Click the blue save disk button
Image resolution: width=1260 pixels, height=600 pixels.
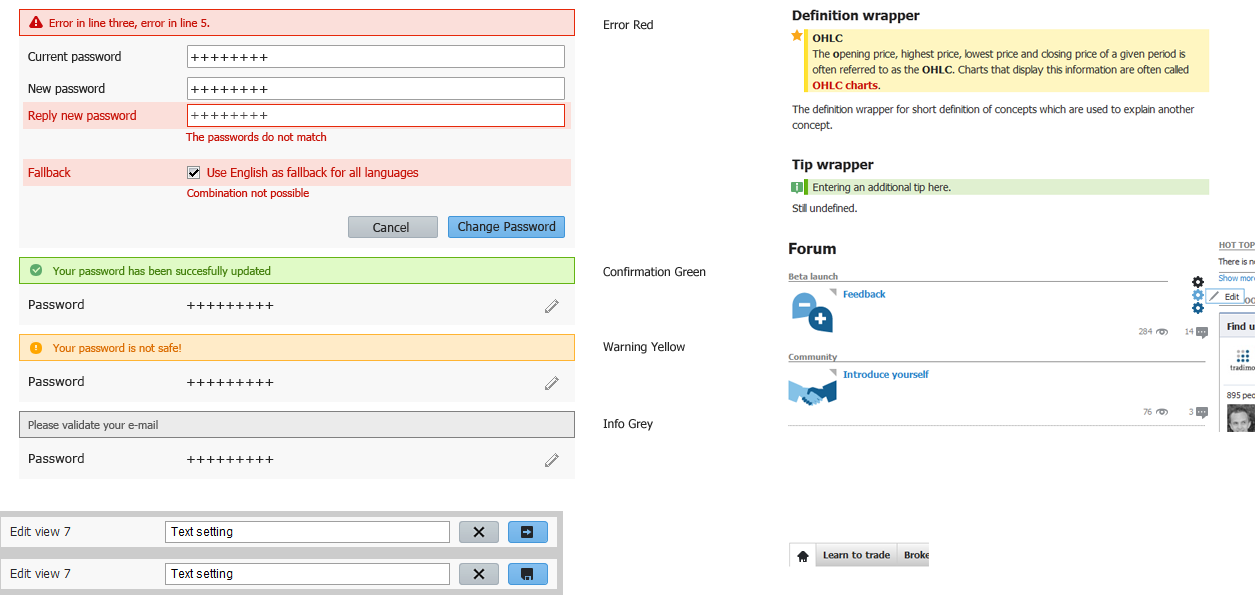tap(527, 574)
